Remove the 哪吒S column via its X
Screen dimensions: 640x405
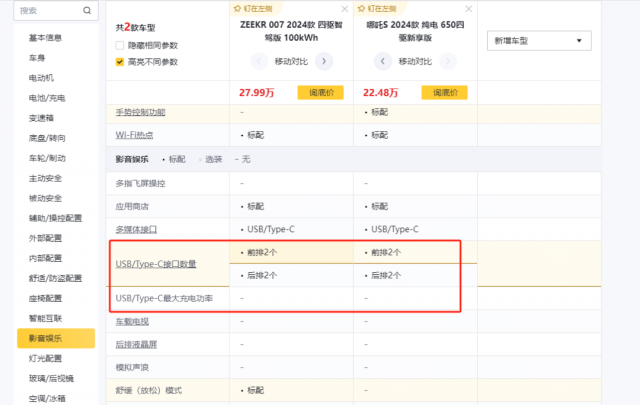pos(469,9)
